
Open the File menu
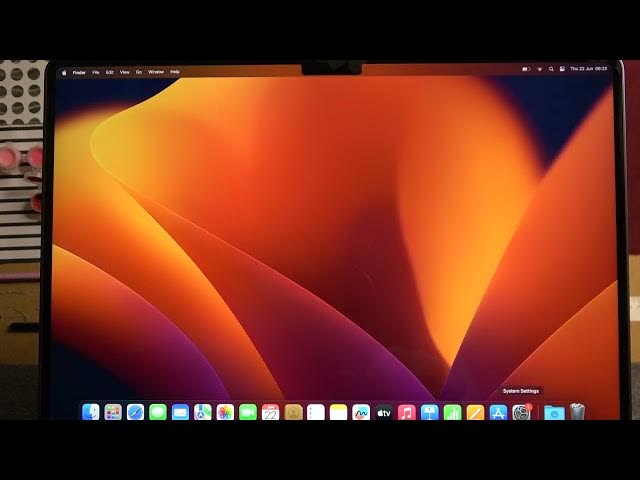tap(96, 72)
